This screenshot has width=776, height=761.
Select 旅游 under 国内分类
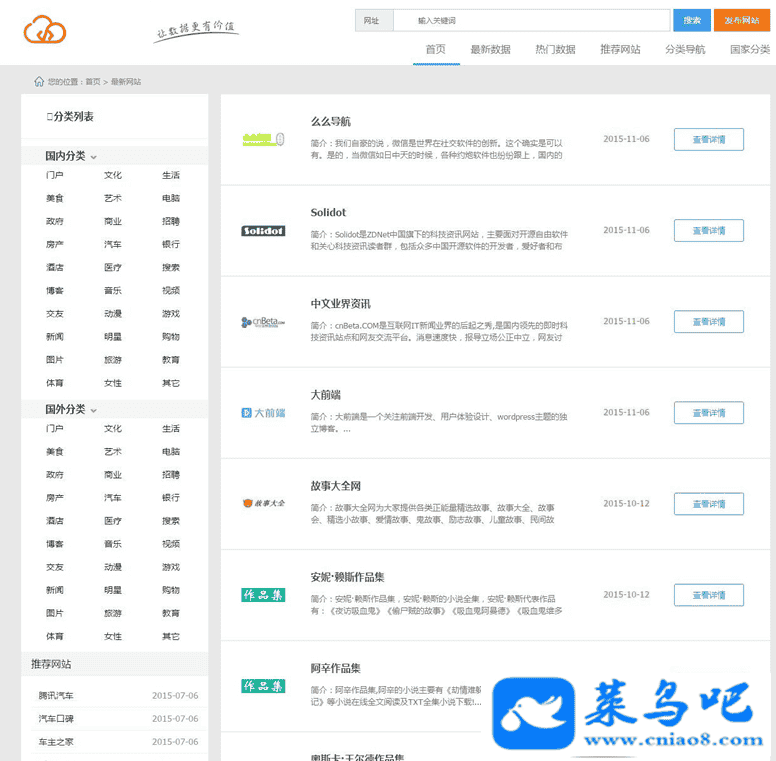coord(113,360)
